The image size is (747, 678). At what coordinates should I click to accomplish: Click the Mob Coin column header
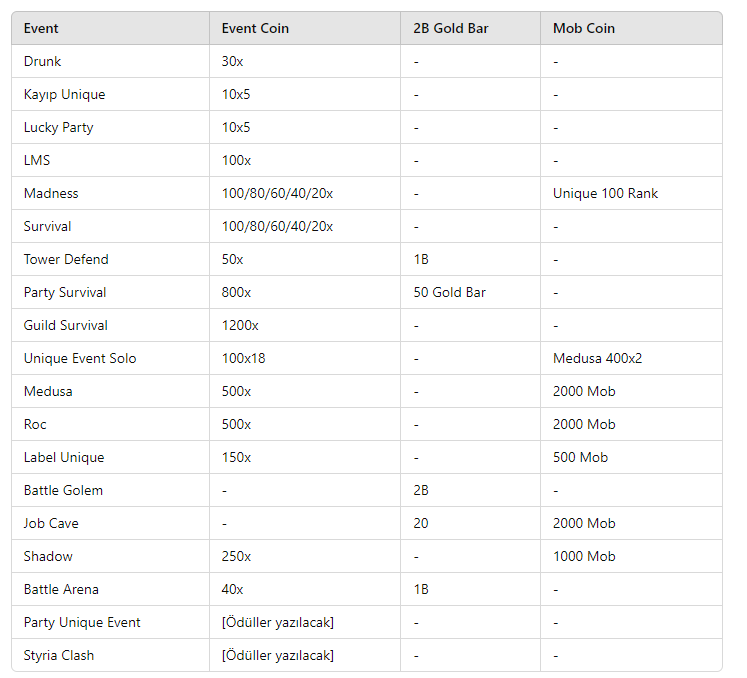pos(584,29)
